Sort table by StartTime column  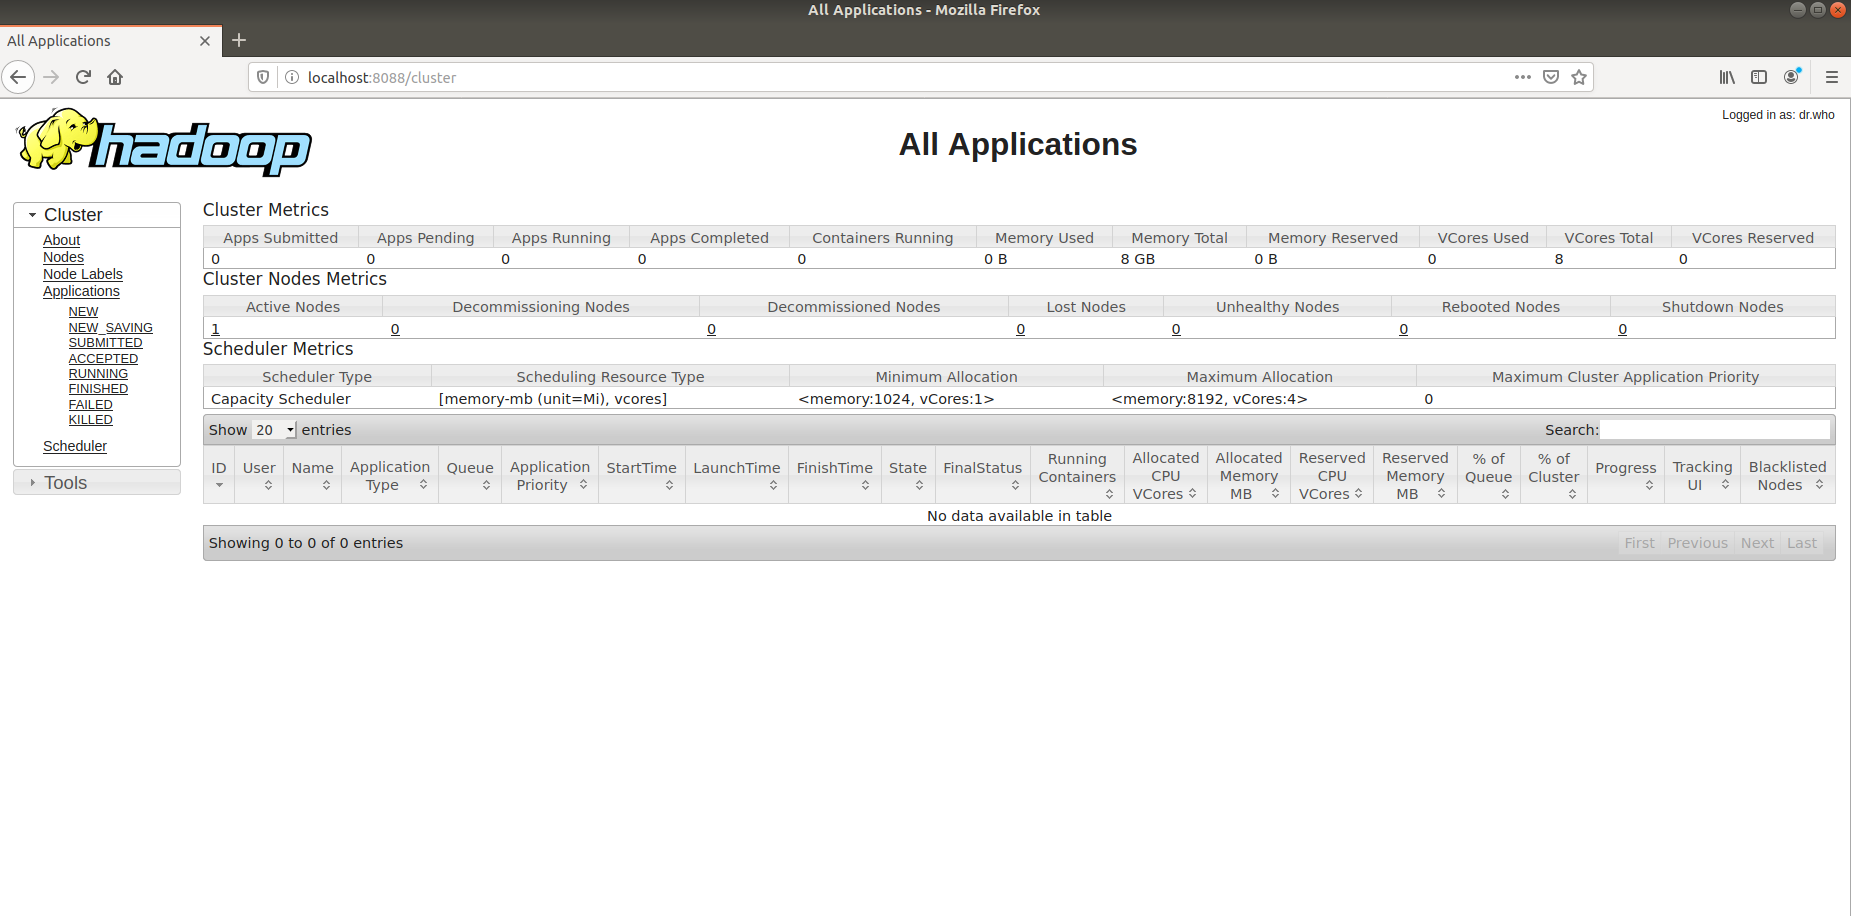(x=642, y=475)
